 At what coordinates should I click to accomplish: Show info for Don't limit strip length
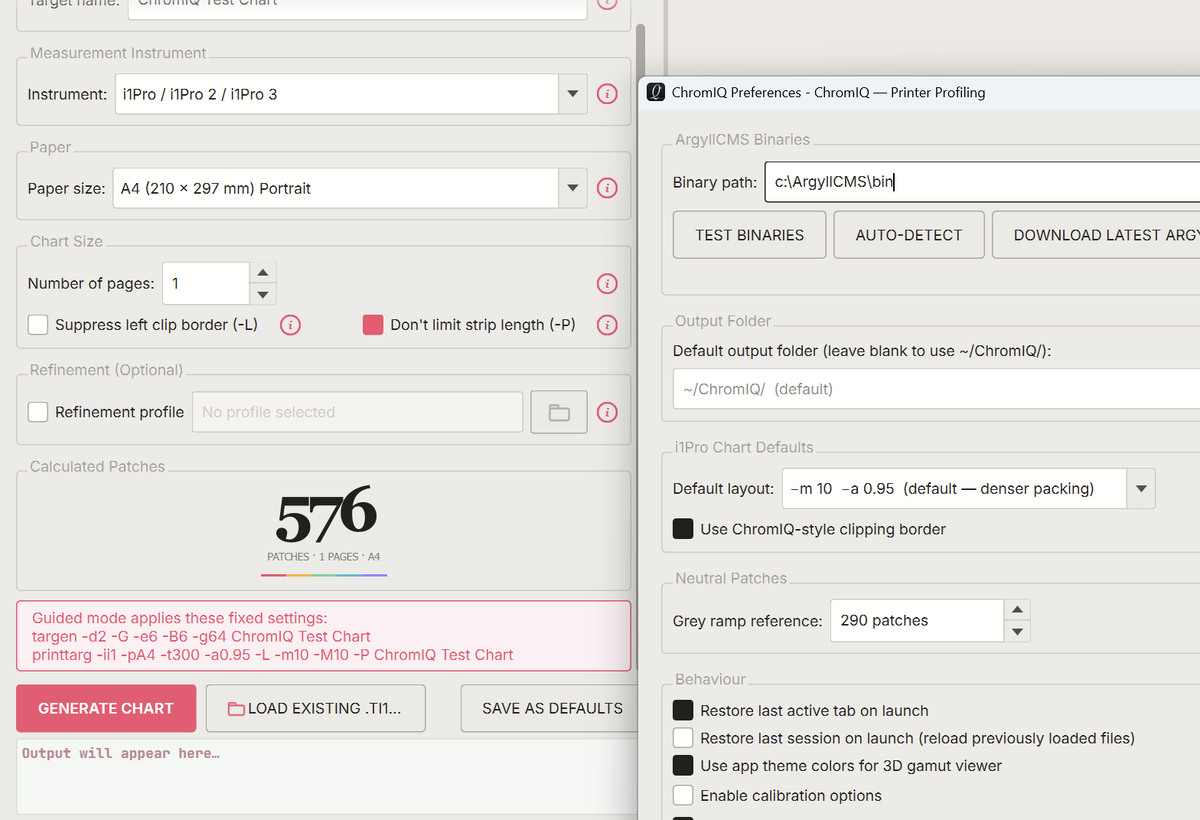point(606,325)
